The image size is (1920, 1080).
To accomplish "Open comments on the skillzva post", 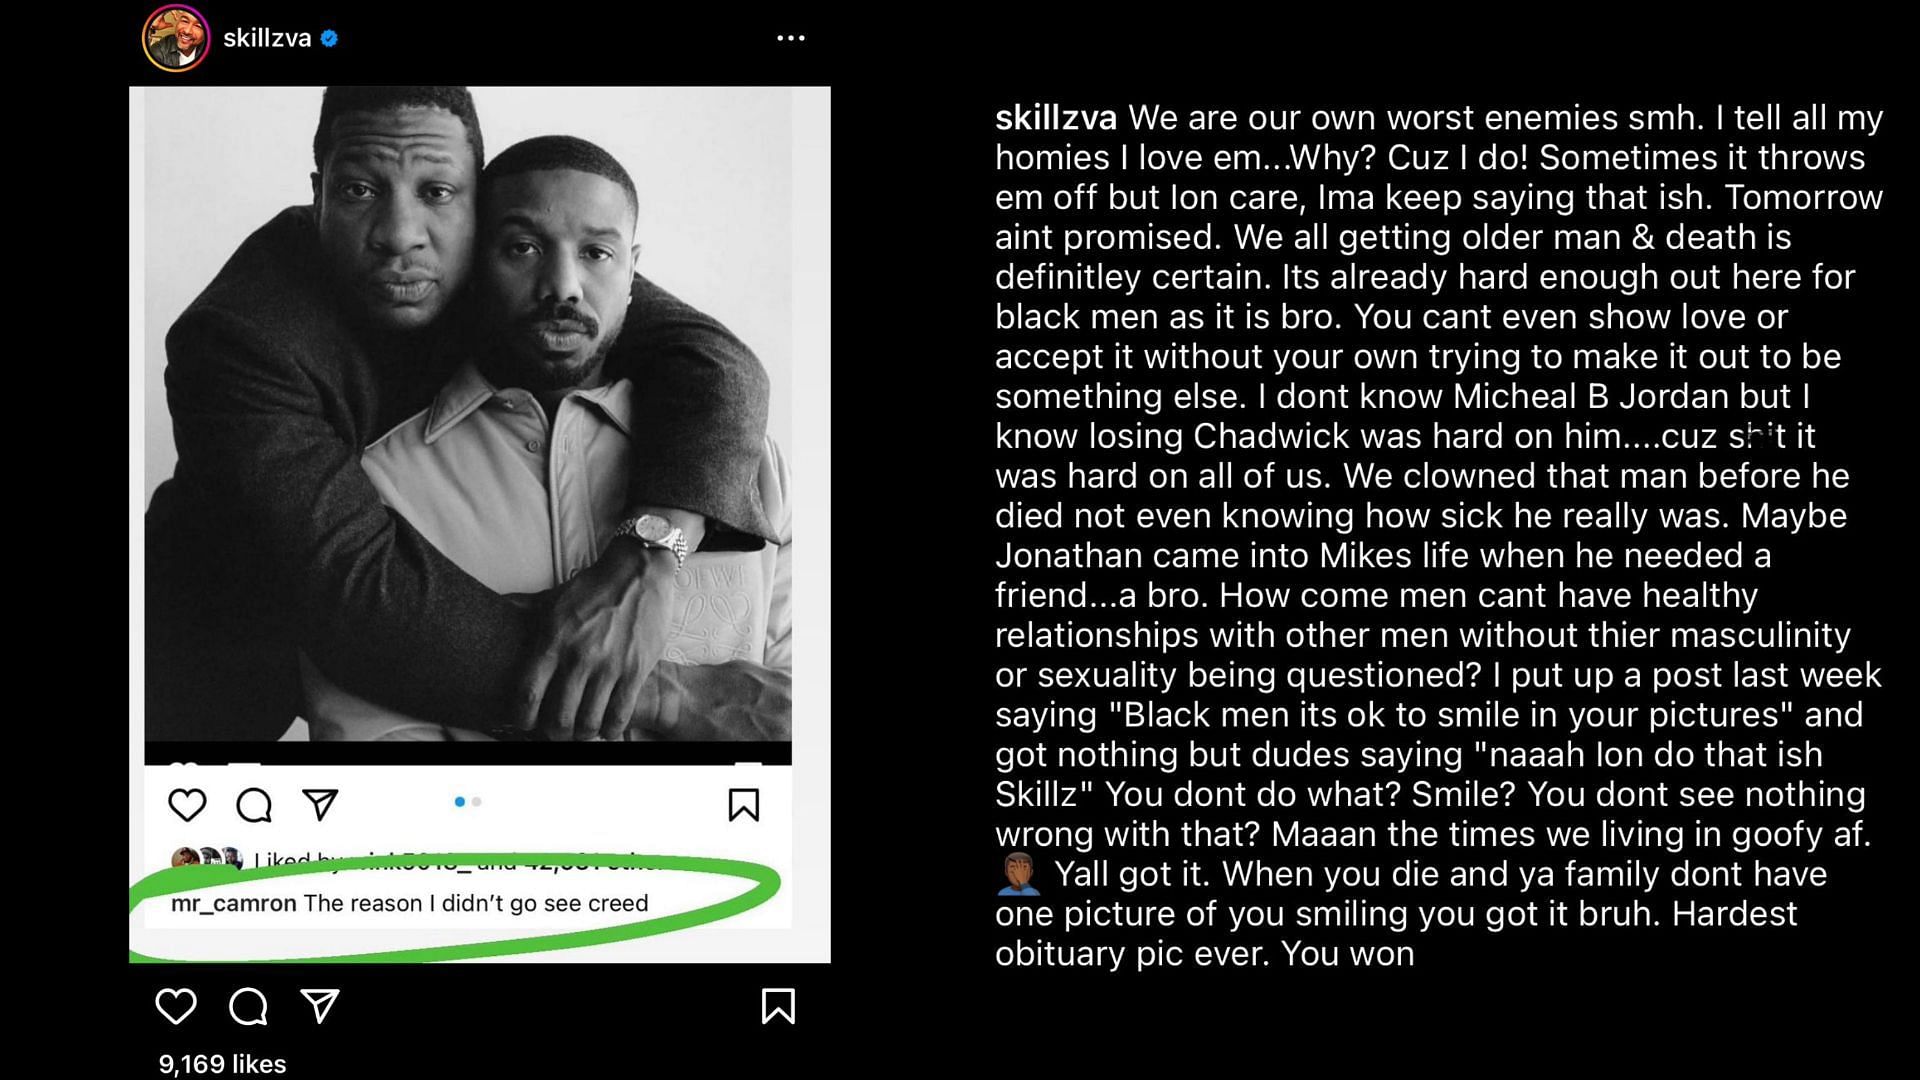I will pyautogui.click(x=248, y=1006).
